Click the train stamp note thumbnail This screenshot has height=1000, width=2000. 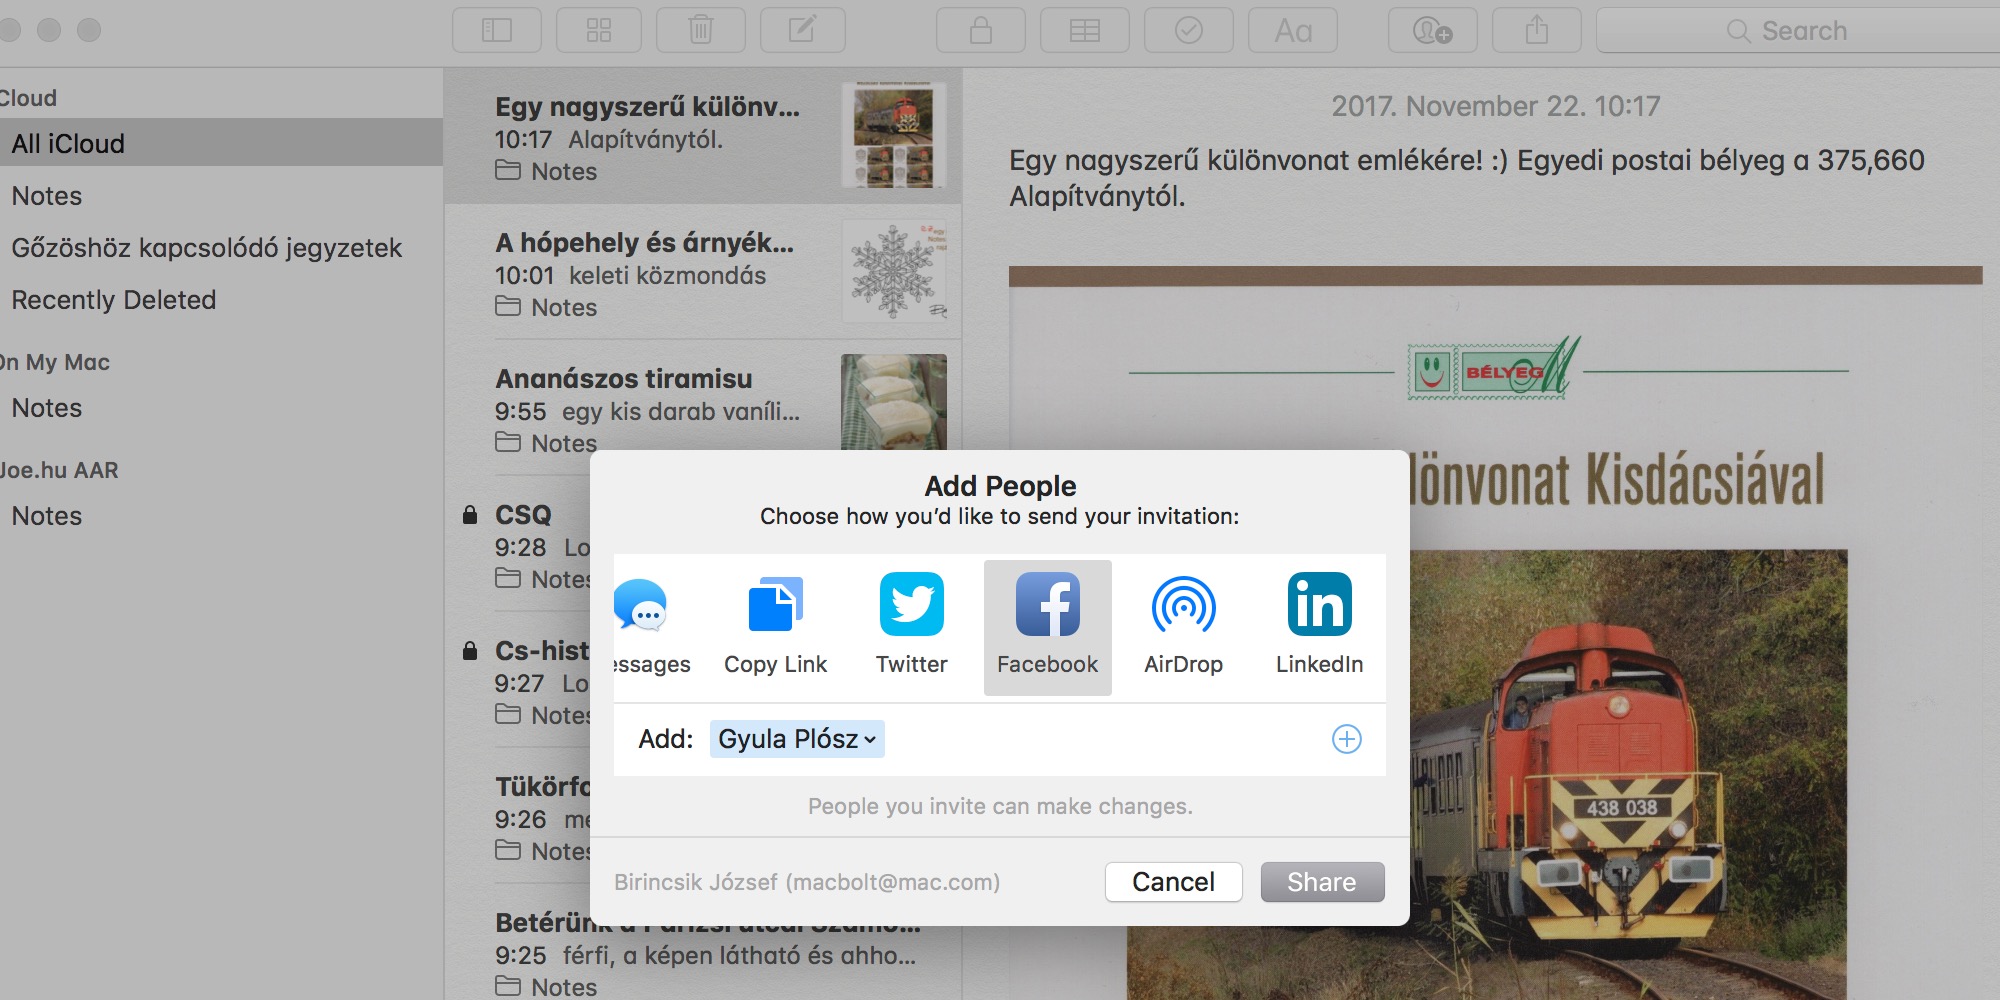894,136
